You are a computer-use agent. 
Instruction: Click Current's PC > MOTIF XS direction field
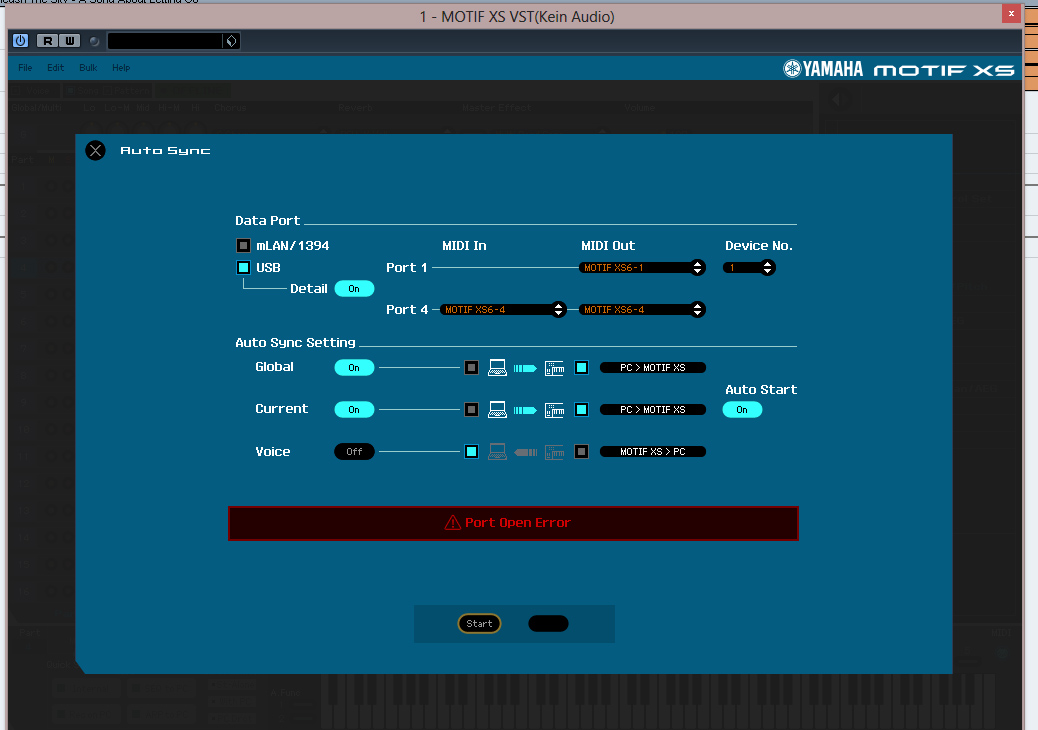(653, 410)
